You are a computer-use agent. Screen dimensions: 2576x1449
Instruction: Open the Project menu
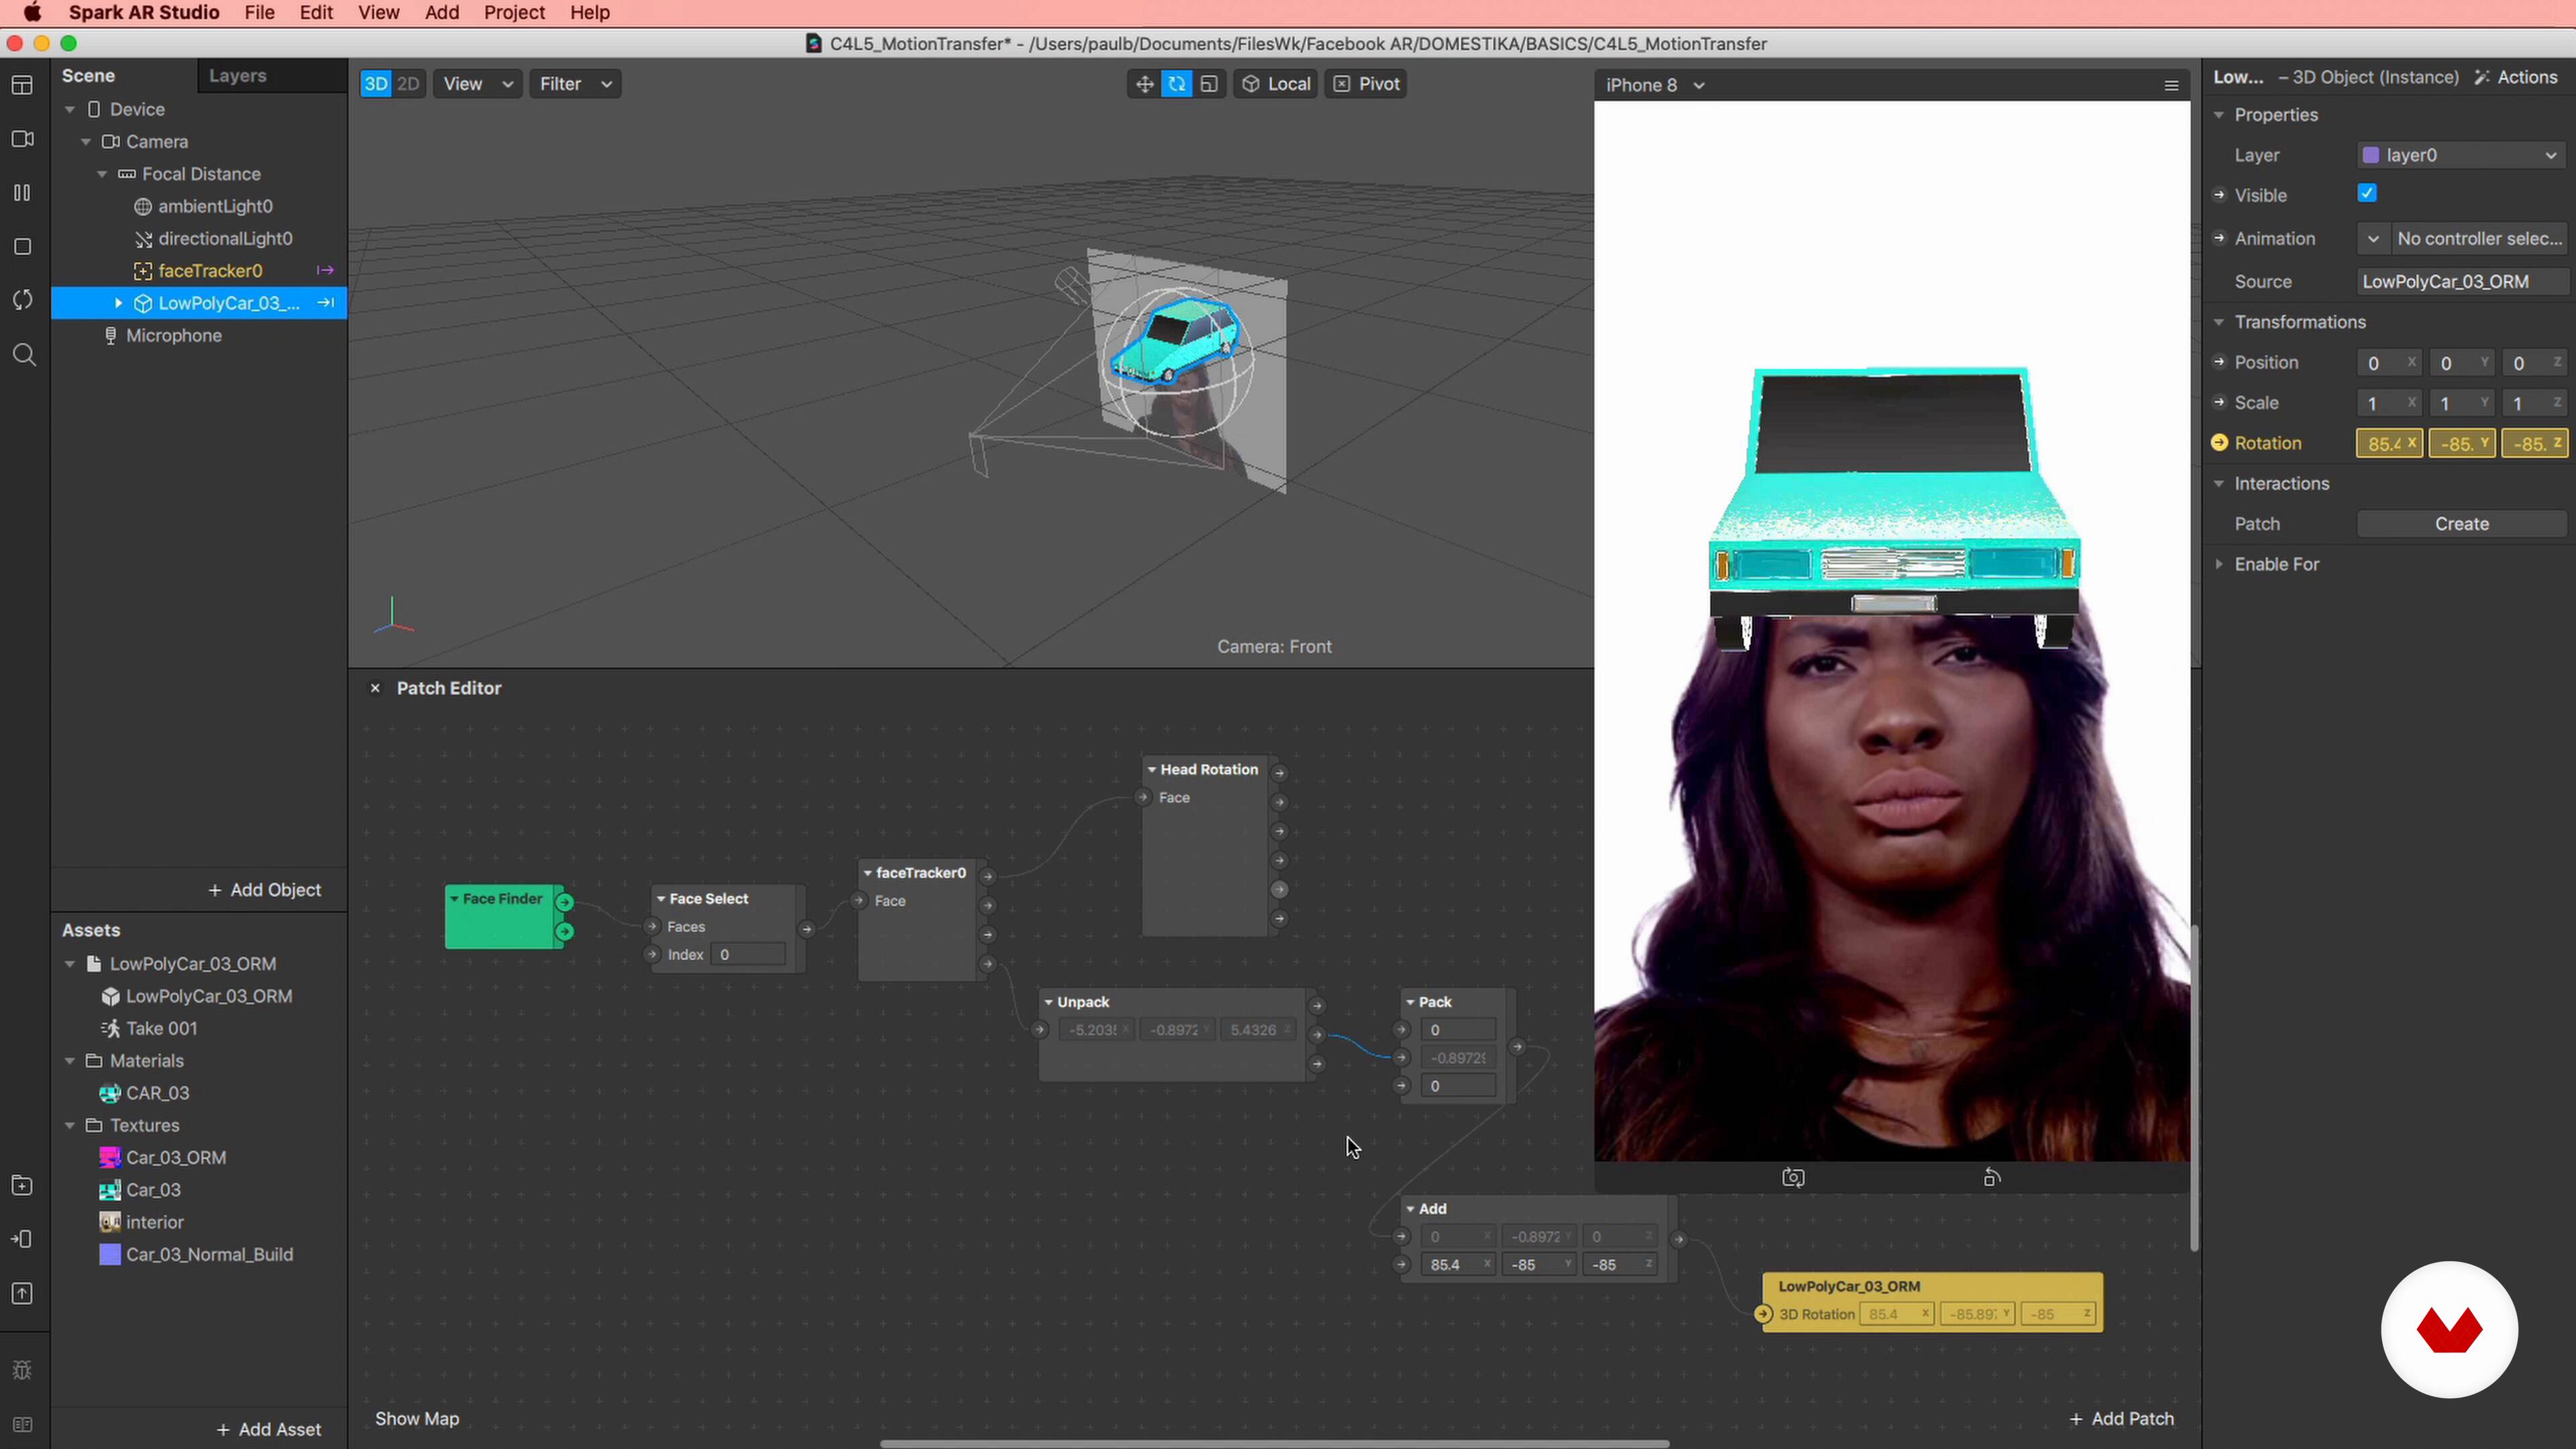(514, 13)
